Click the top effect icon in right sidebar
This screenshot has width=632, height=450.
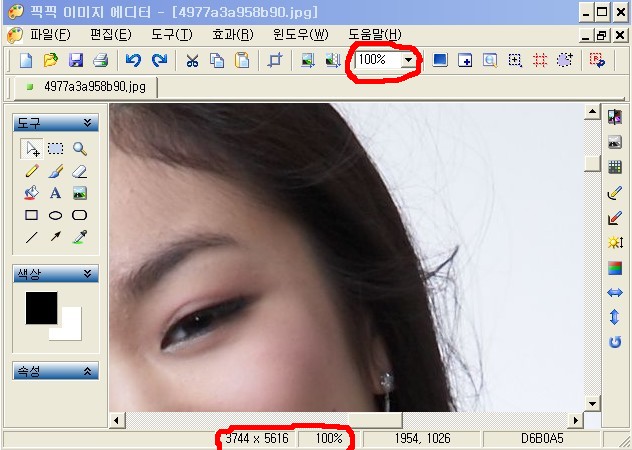pyautogui.click(x=615, y=117)
